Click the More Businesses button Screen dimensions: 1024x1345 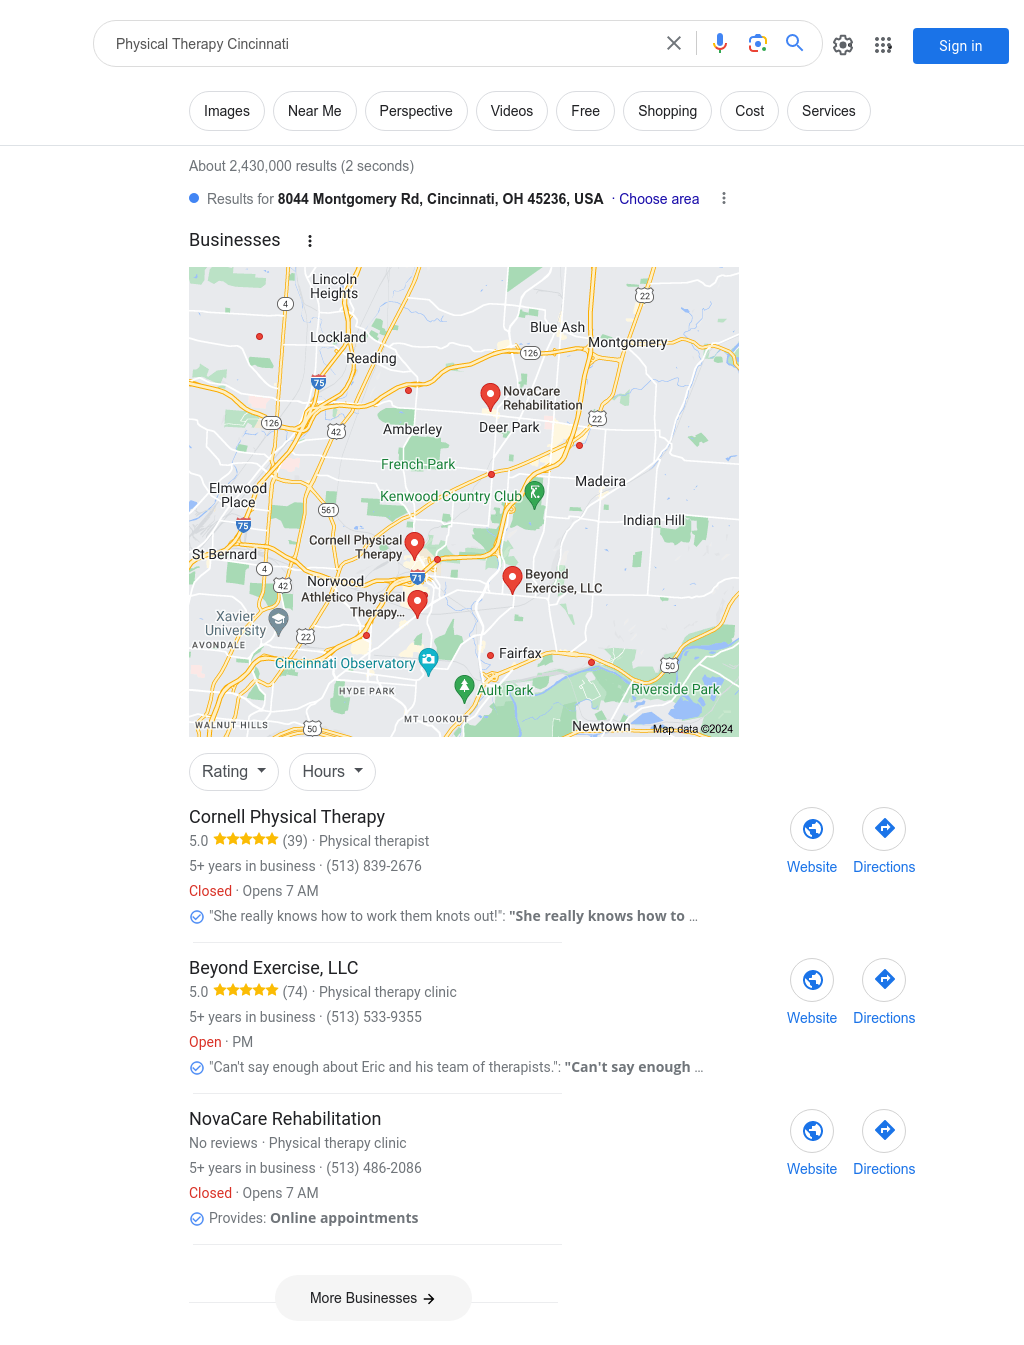tap(373, 1298)
